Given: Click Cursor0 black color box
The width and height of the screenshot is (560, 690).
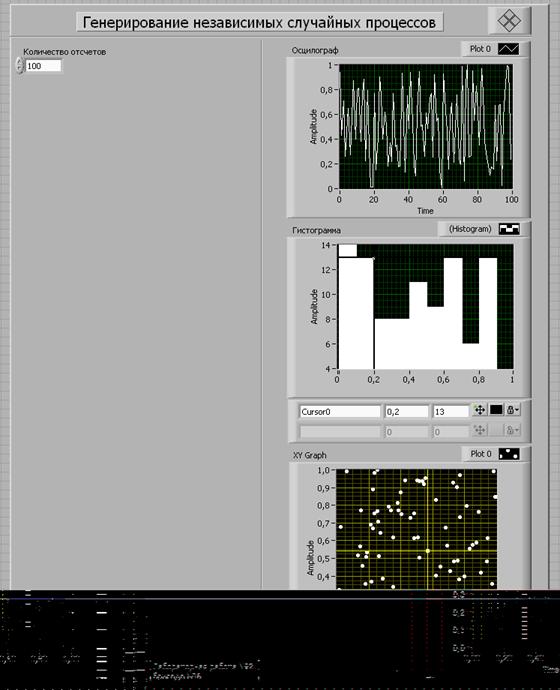Looking at the screenshot, I should [x=496, y=410].
